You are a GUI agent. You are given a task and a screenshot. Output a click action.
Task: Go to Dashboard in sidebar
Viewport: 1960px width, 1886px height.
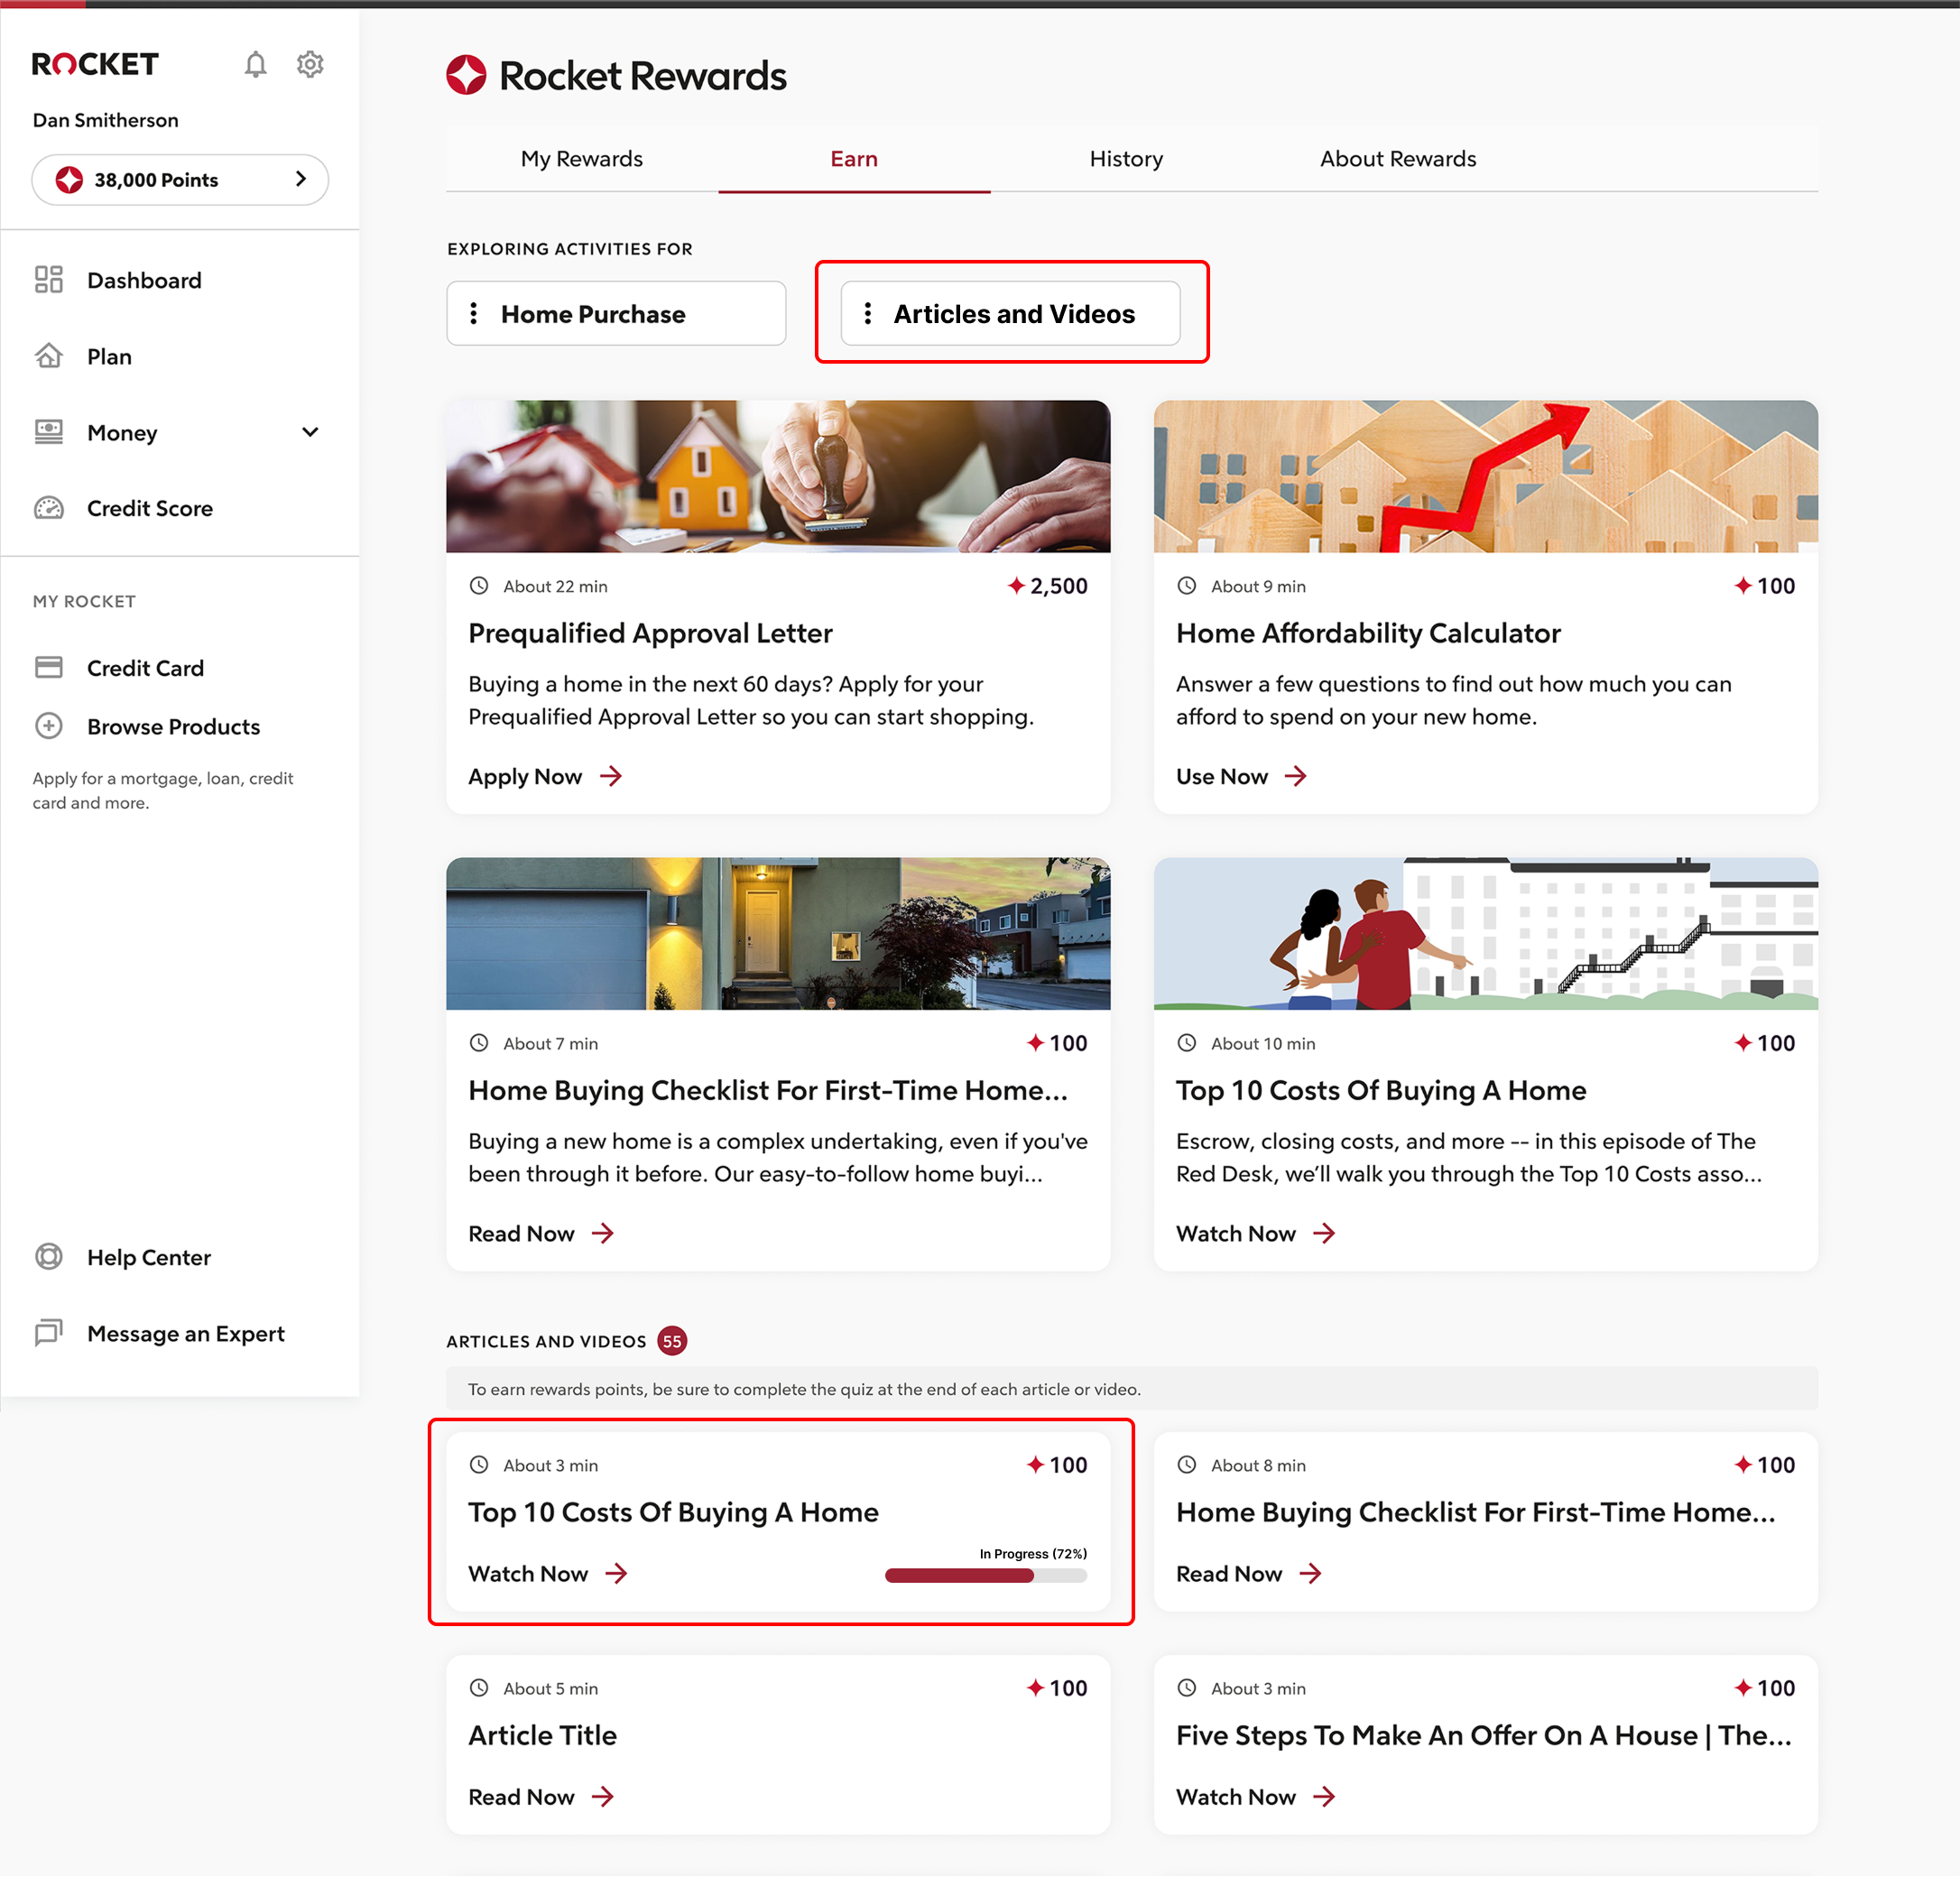tap(144, 280)
